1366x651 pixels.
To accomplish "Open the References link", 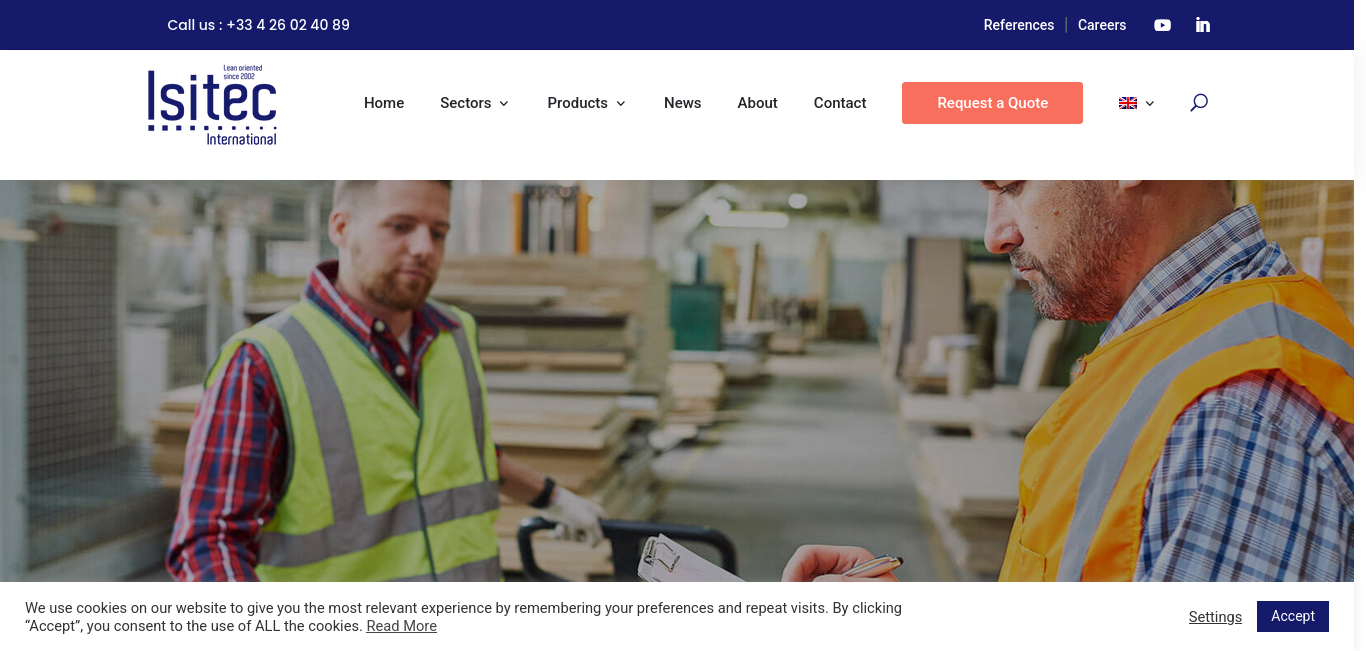I will click(x=1019, y=25).
